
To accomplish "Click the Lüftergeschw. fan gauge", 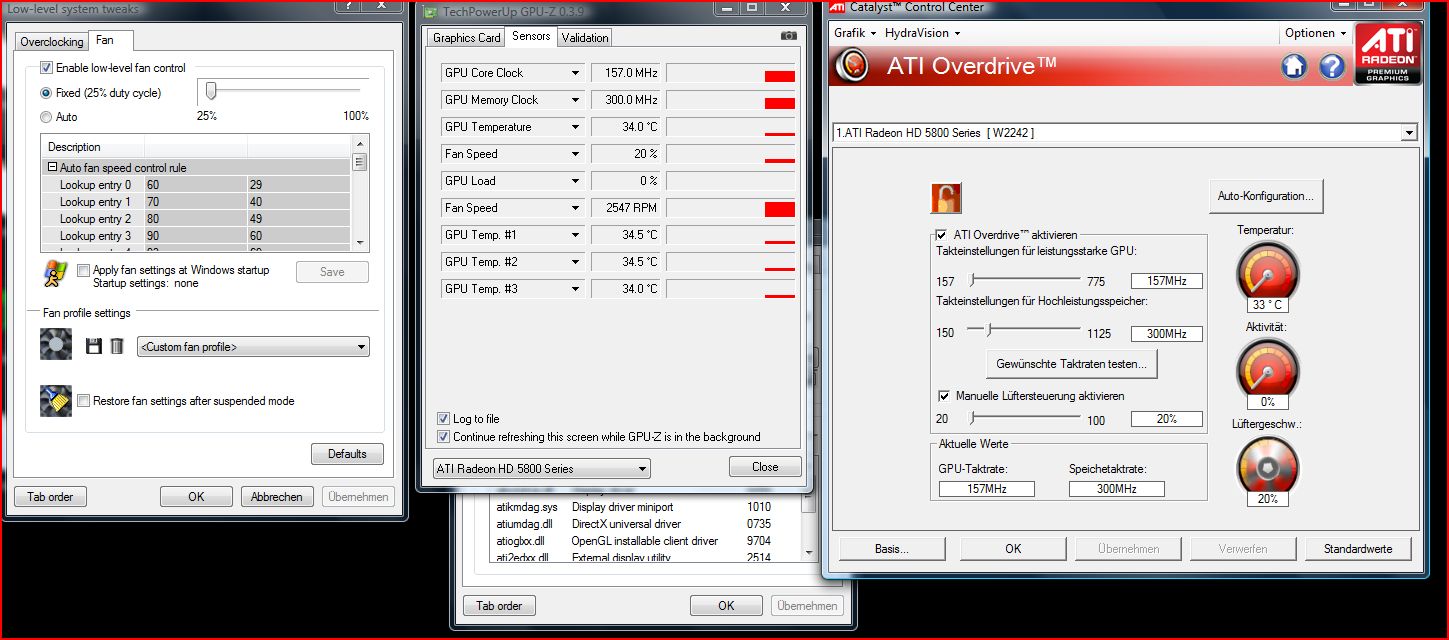I will pyautogui.click(x=1267, y=468).
